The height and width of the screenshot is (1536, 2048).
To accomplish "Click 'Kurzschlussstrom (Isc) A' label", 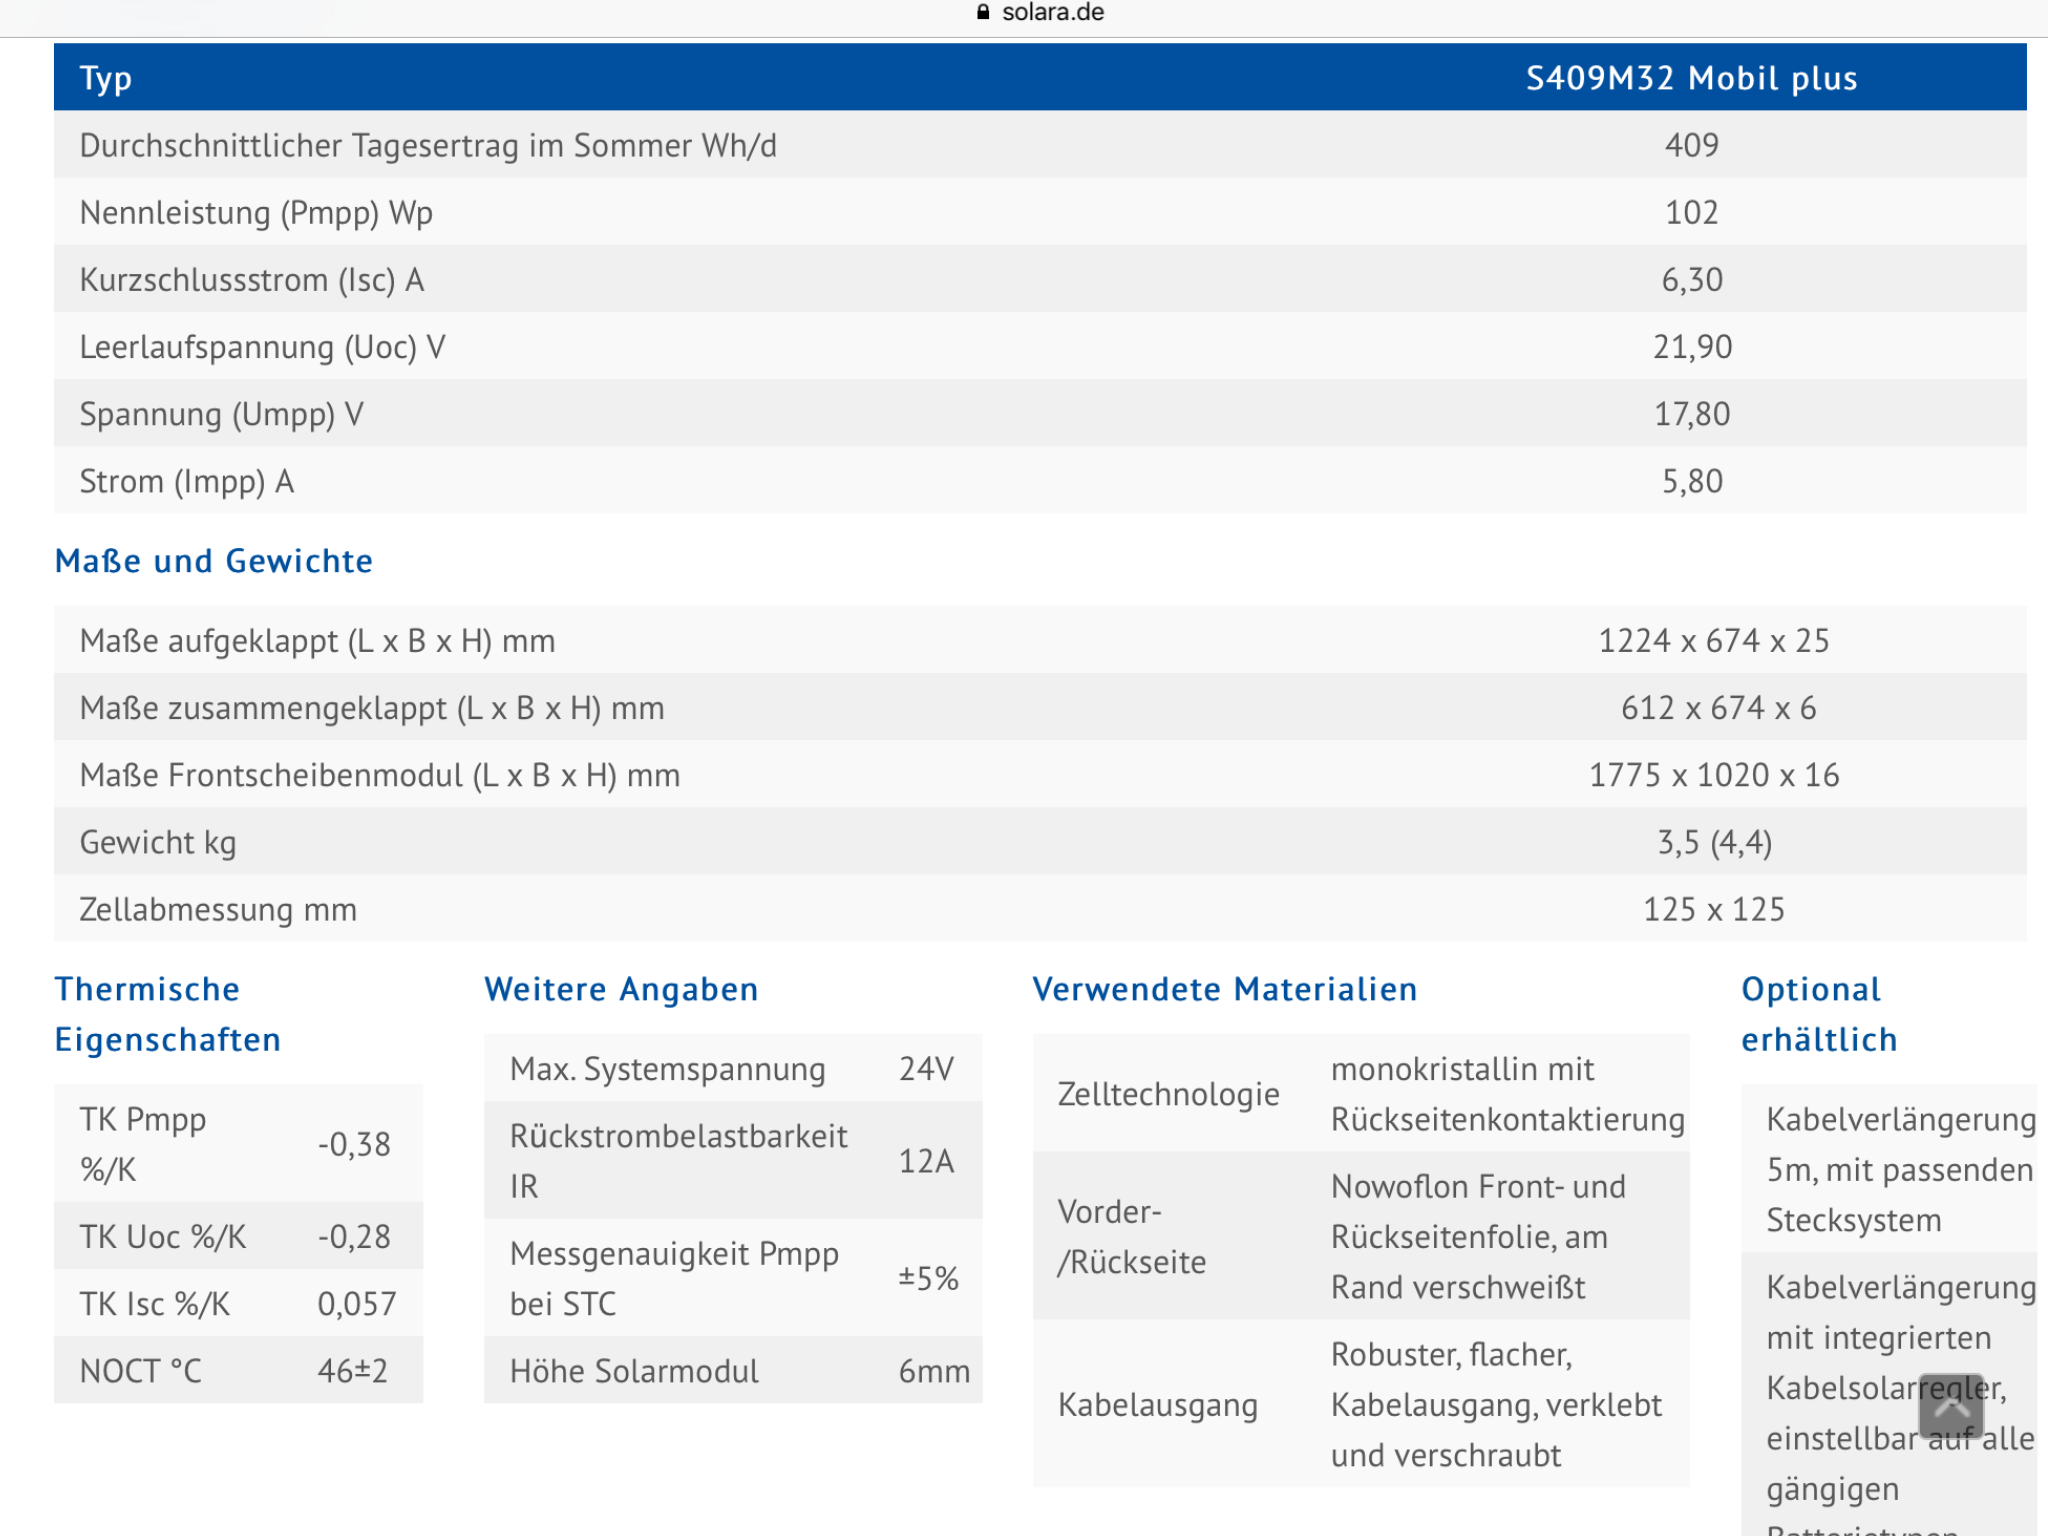I will click(252, 279).
